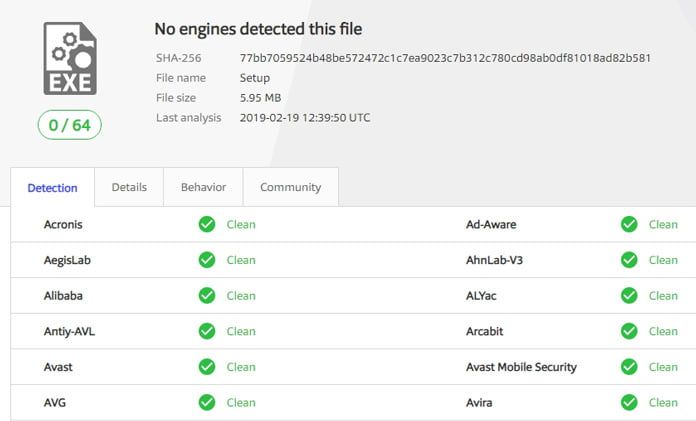Click the File name label
This screenshot has height=421, width=696.
point(181,78)
